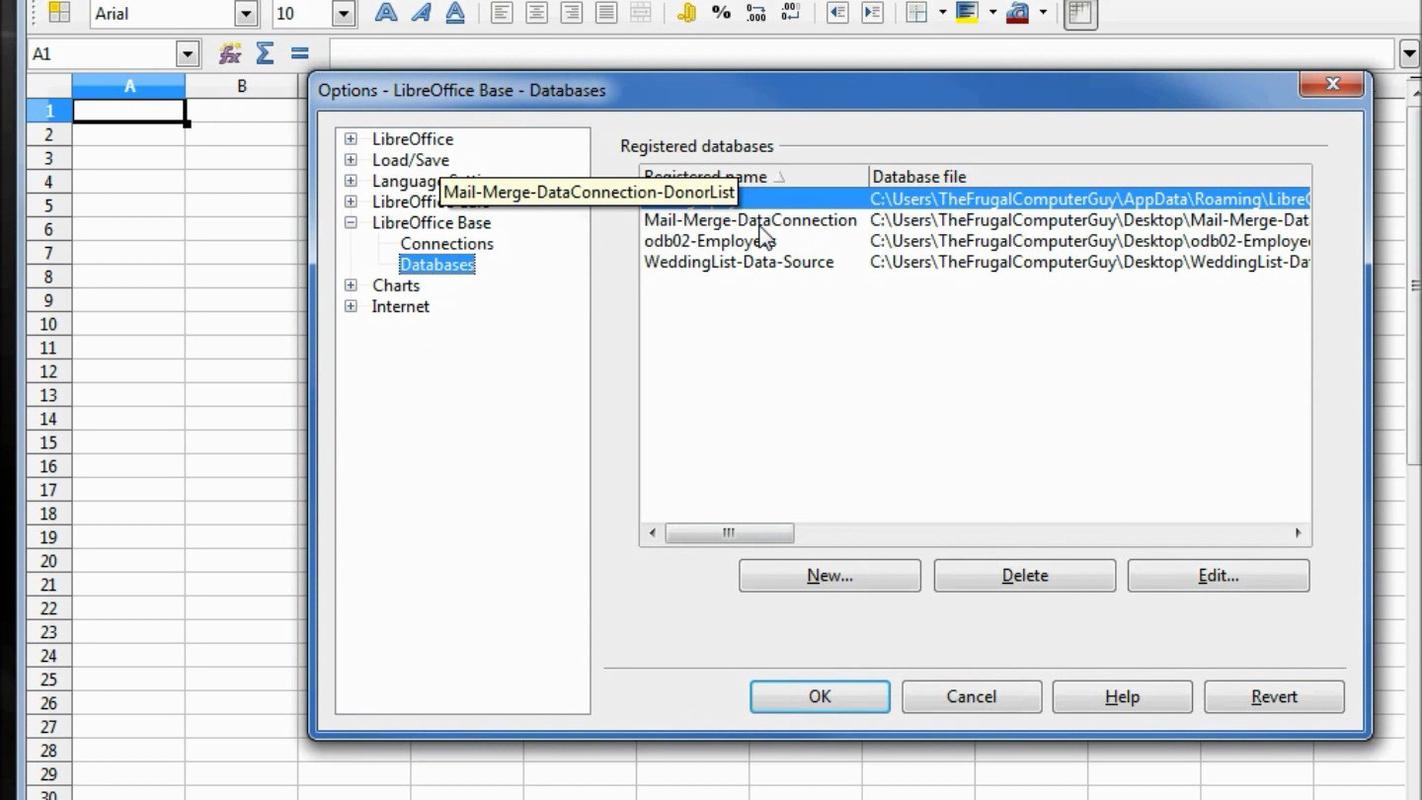Open the Connections options page
The image size is (1422, 800).
pos(447,244)
